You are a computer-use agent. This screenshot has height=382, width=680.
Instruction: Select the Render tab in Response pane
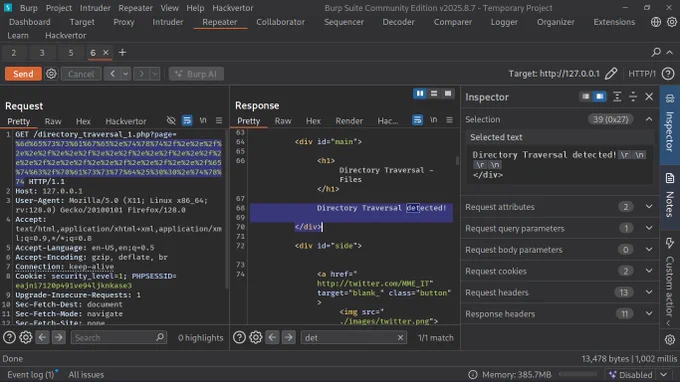tap(349, 121)
